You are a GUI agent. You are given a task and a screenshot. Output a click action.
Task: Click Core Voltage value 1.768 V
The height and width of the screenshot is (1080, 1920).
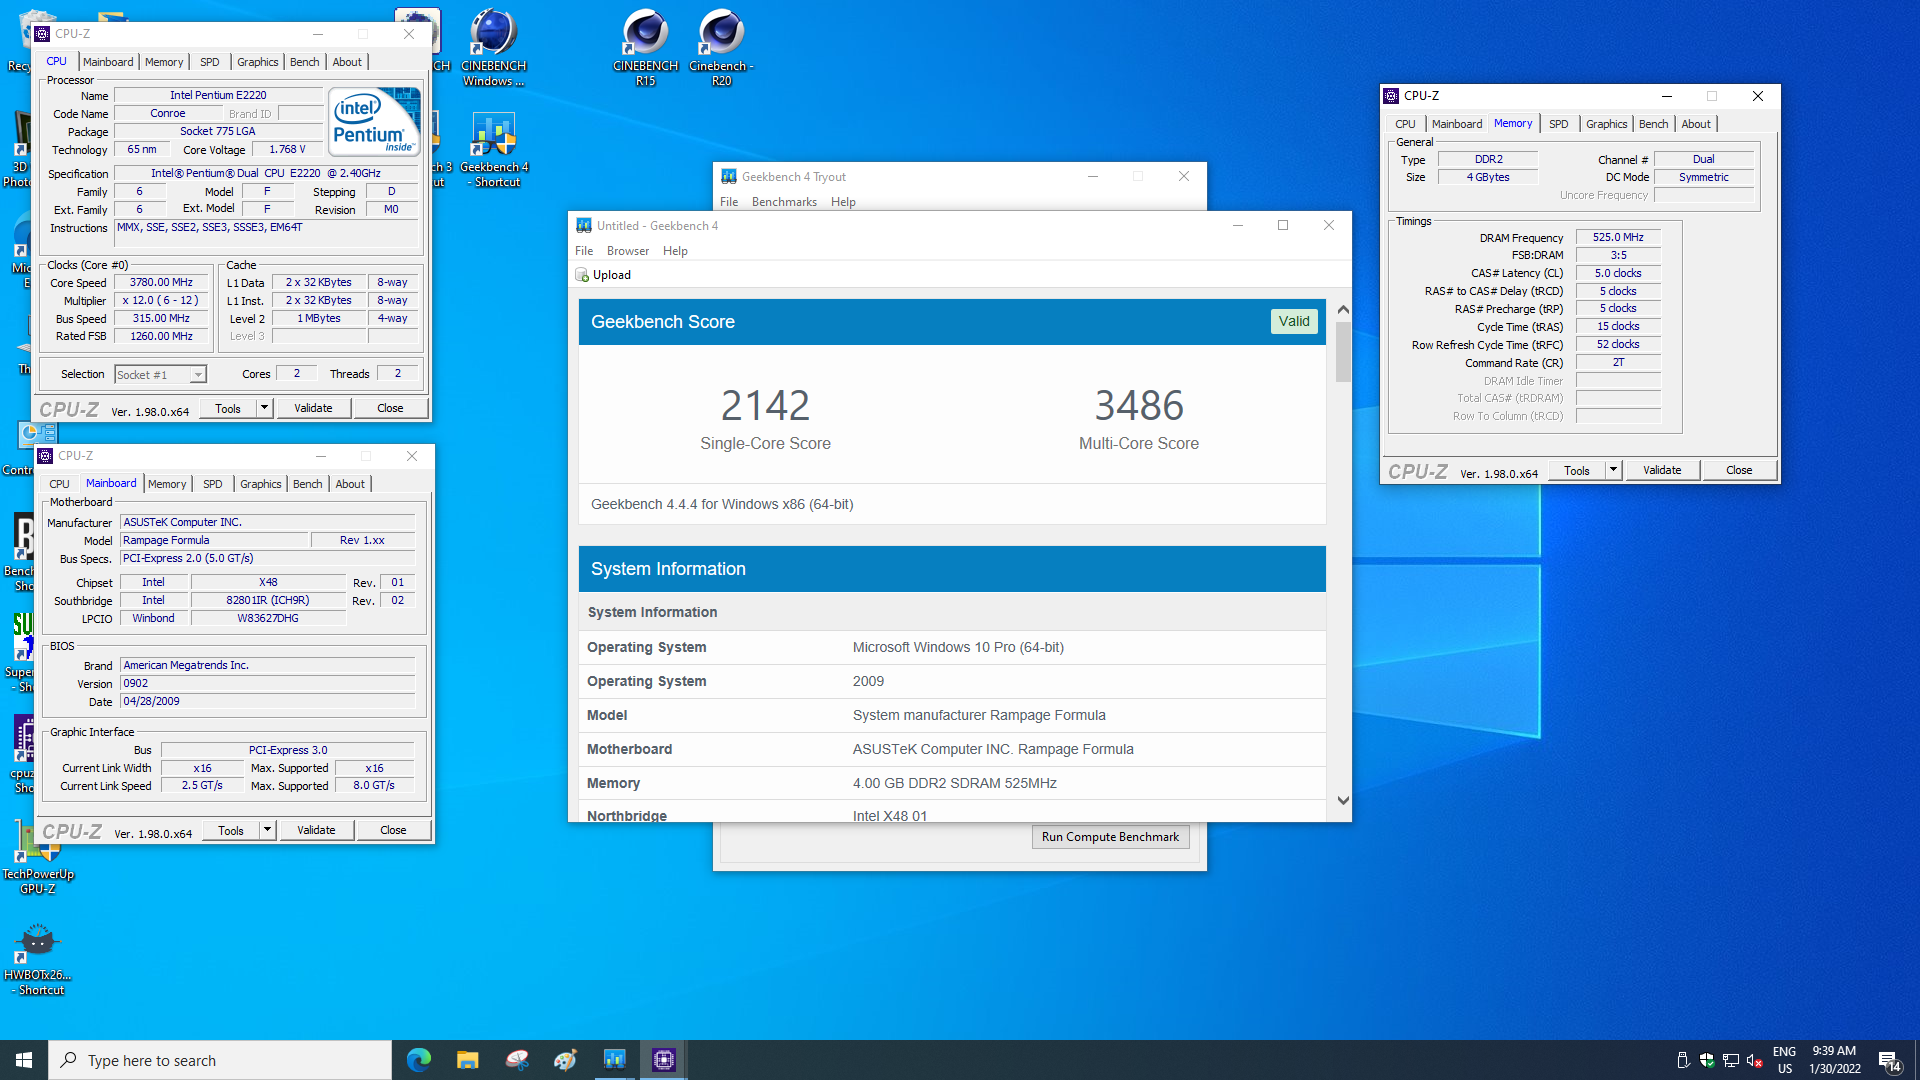[x=287, y=150]
